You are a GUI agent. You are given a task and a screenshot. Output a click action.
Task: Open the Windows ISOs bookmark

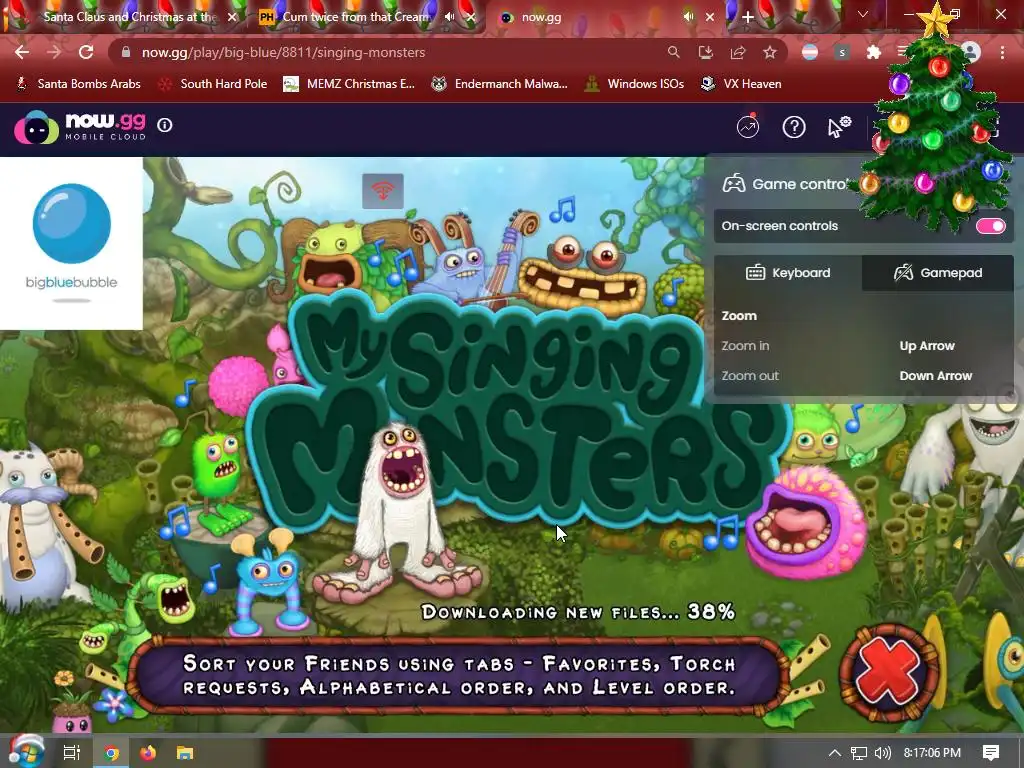tap(634, 84)
